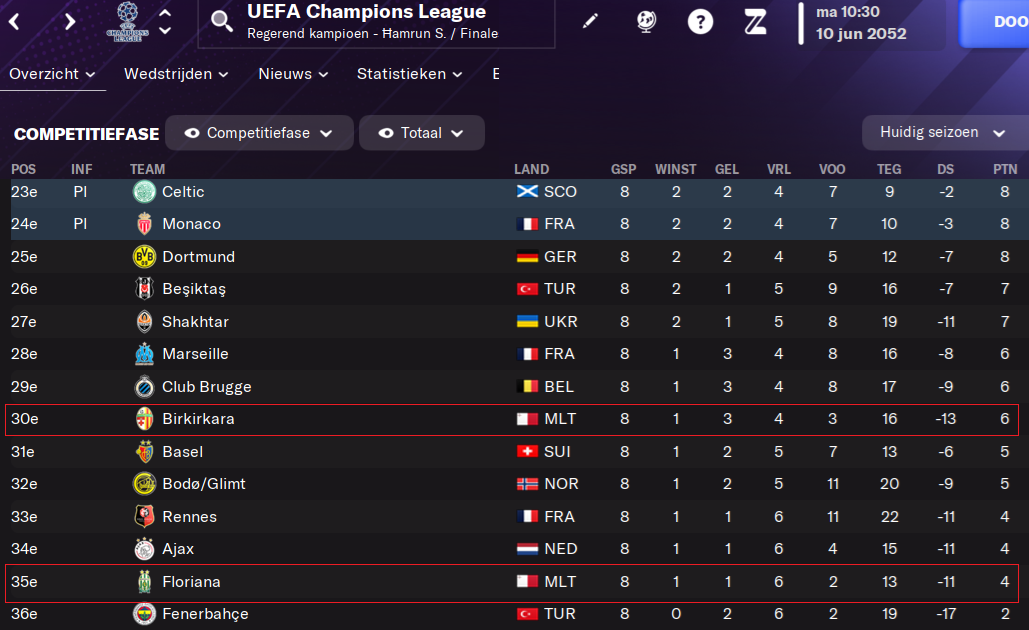Go back using the left arrow
This screenshot has height=630, width=1029.
point(14,22)
